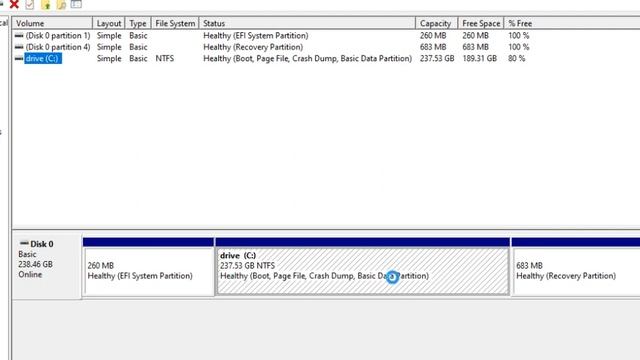Click 'Healthy (Recovery Partition)' status in list
Screen dimensions: 640x360
pos(253,47)
